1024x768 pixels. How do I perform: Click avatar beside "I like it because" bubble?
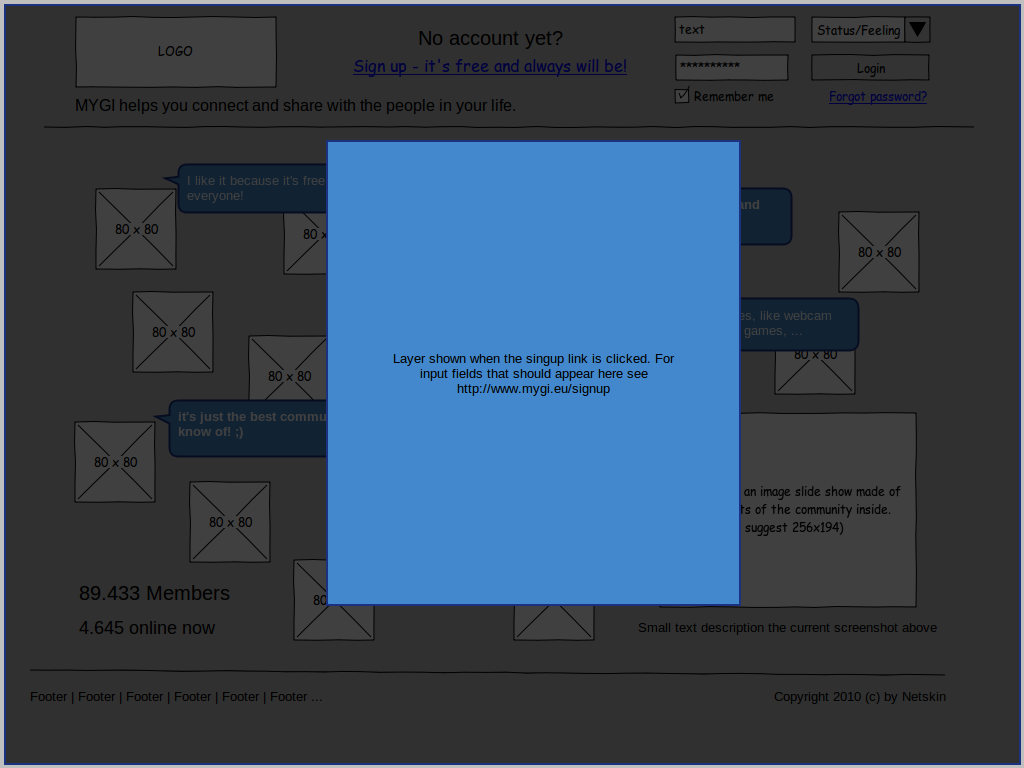click(136, 229)
